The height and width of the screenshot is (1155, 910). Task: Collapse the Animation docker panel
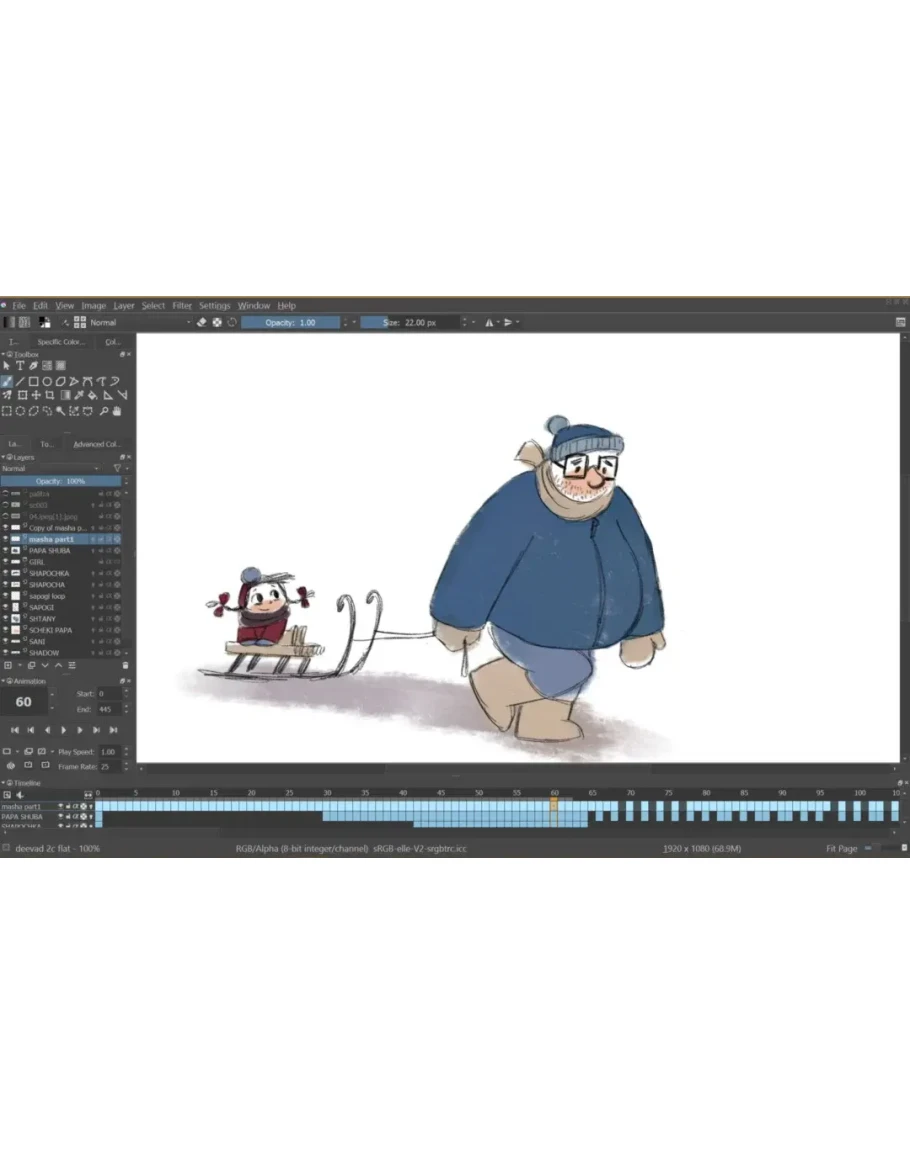[x=3, y=681]
